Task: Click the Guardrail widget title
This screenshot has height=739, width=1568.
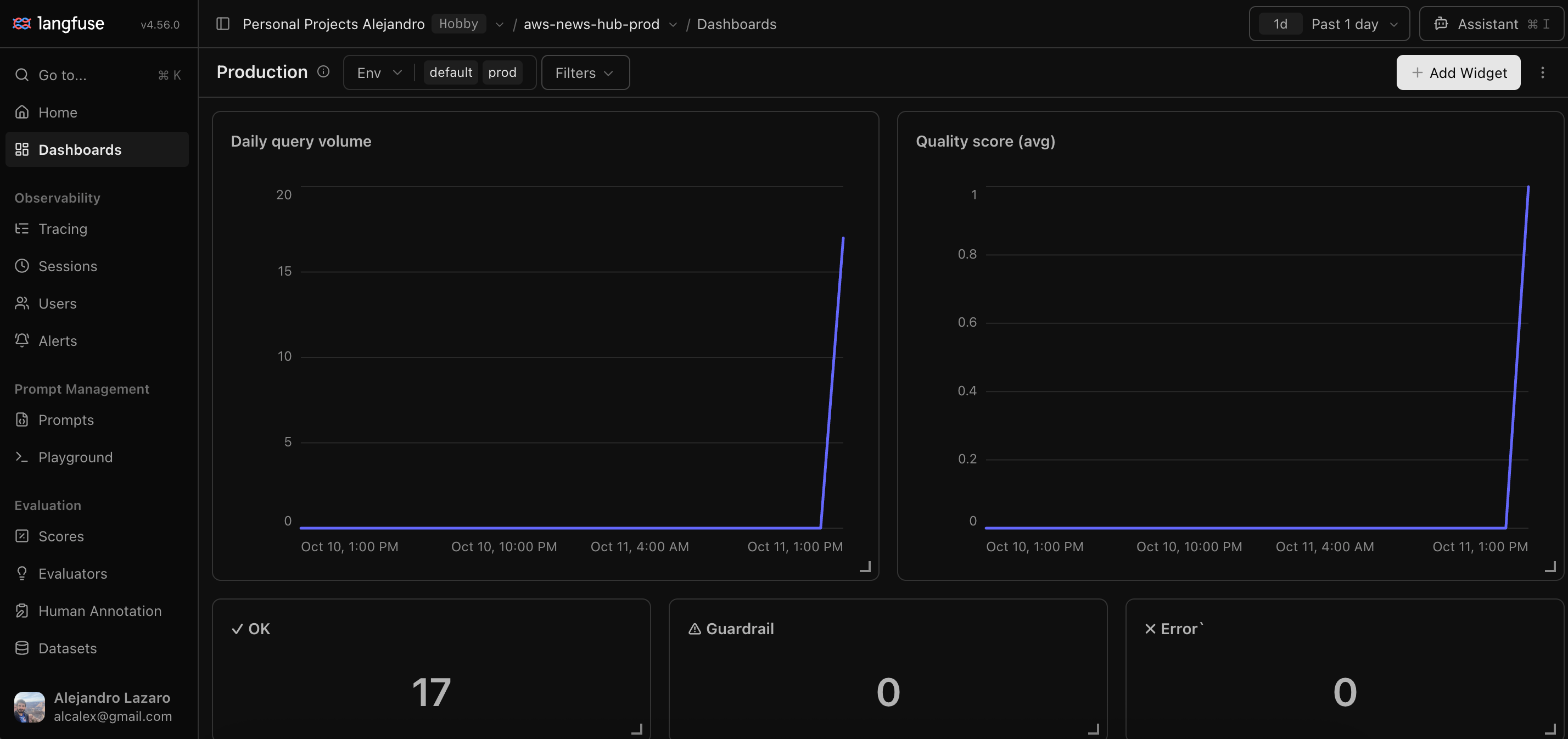Action: [x=731, y=629]
